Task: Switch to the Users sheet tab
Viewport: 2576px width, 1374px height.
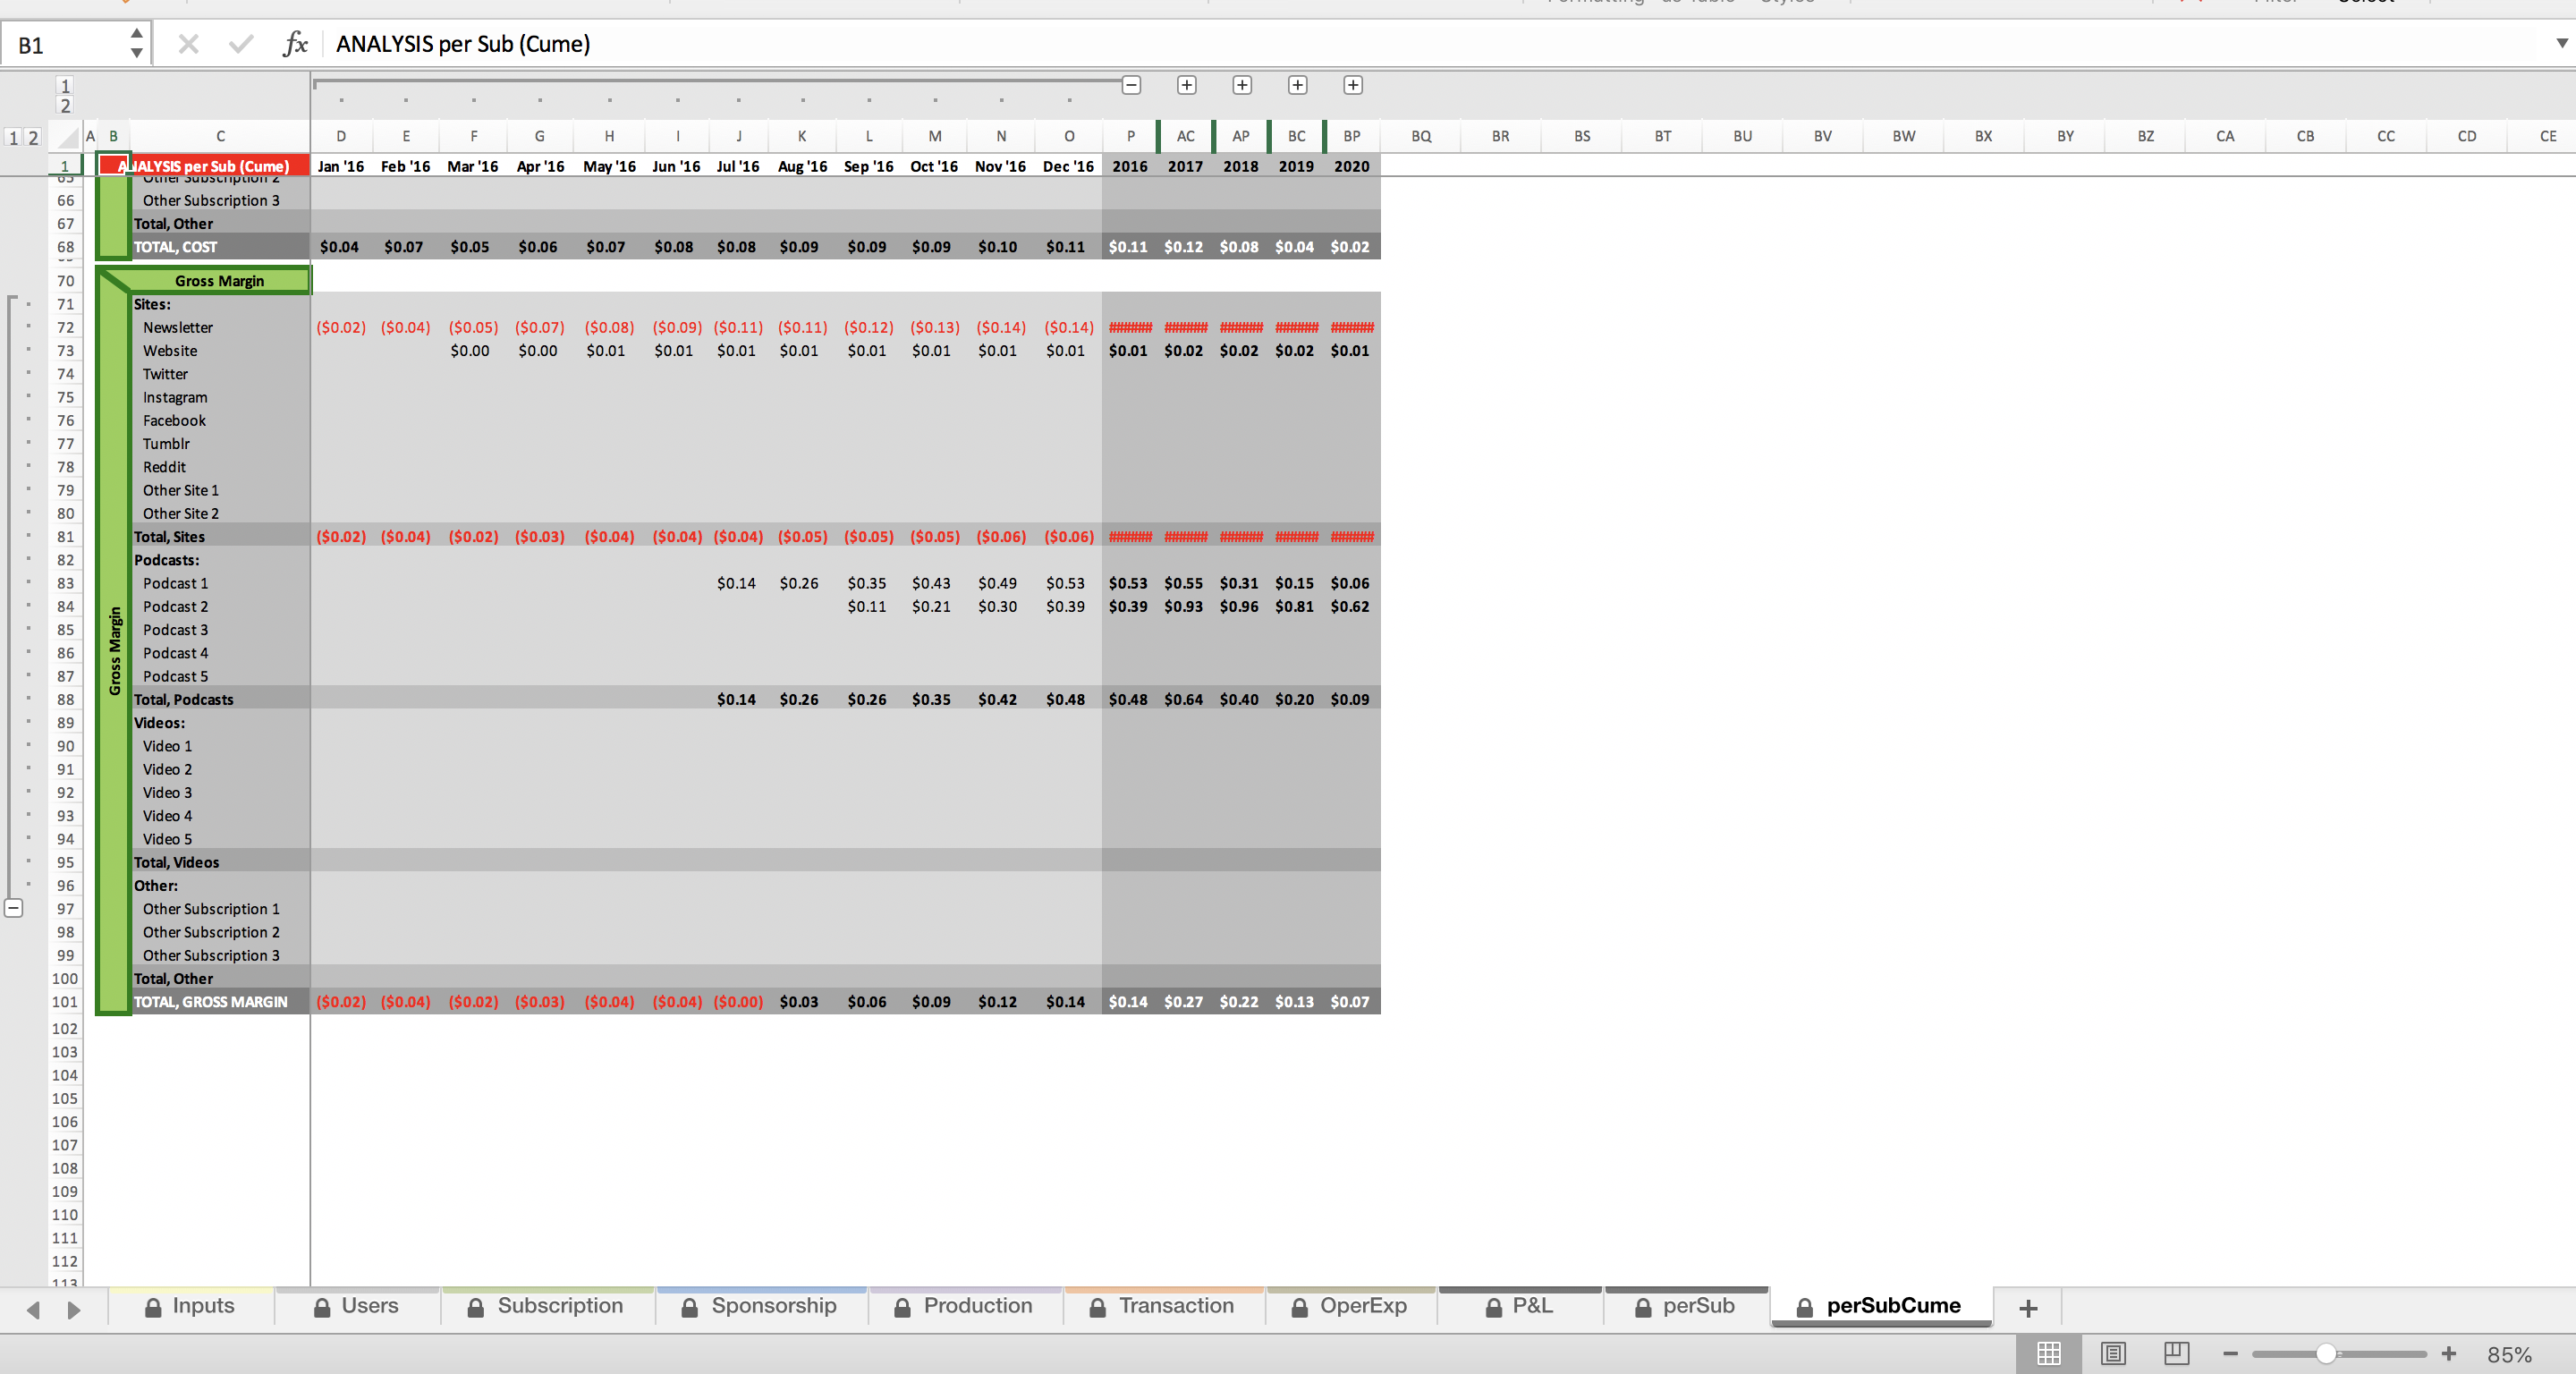Action: tap(357, 1306)
